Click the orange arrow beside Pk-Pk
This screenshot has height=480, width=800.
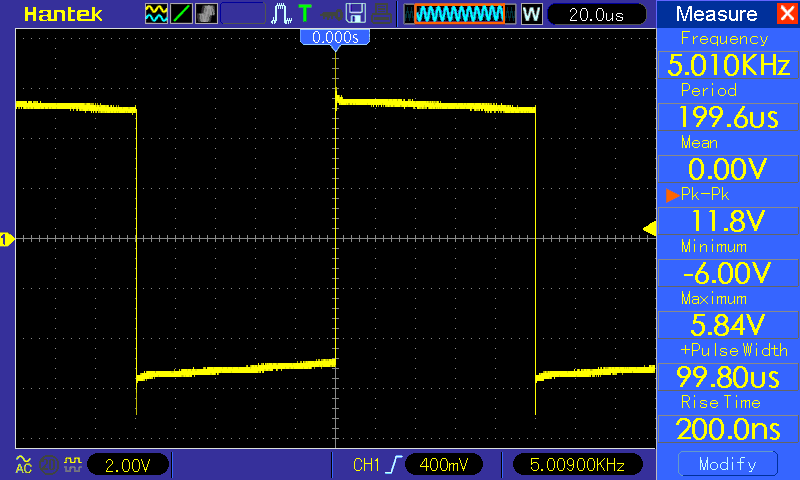(x=672, y=195)
